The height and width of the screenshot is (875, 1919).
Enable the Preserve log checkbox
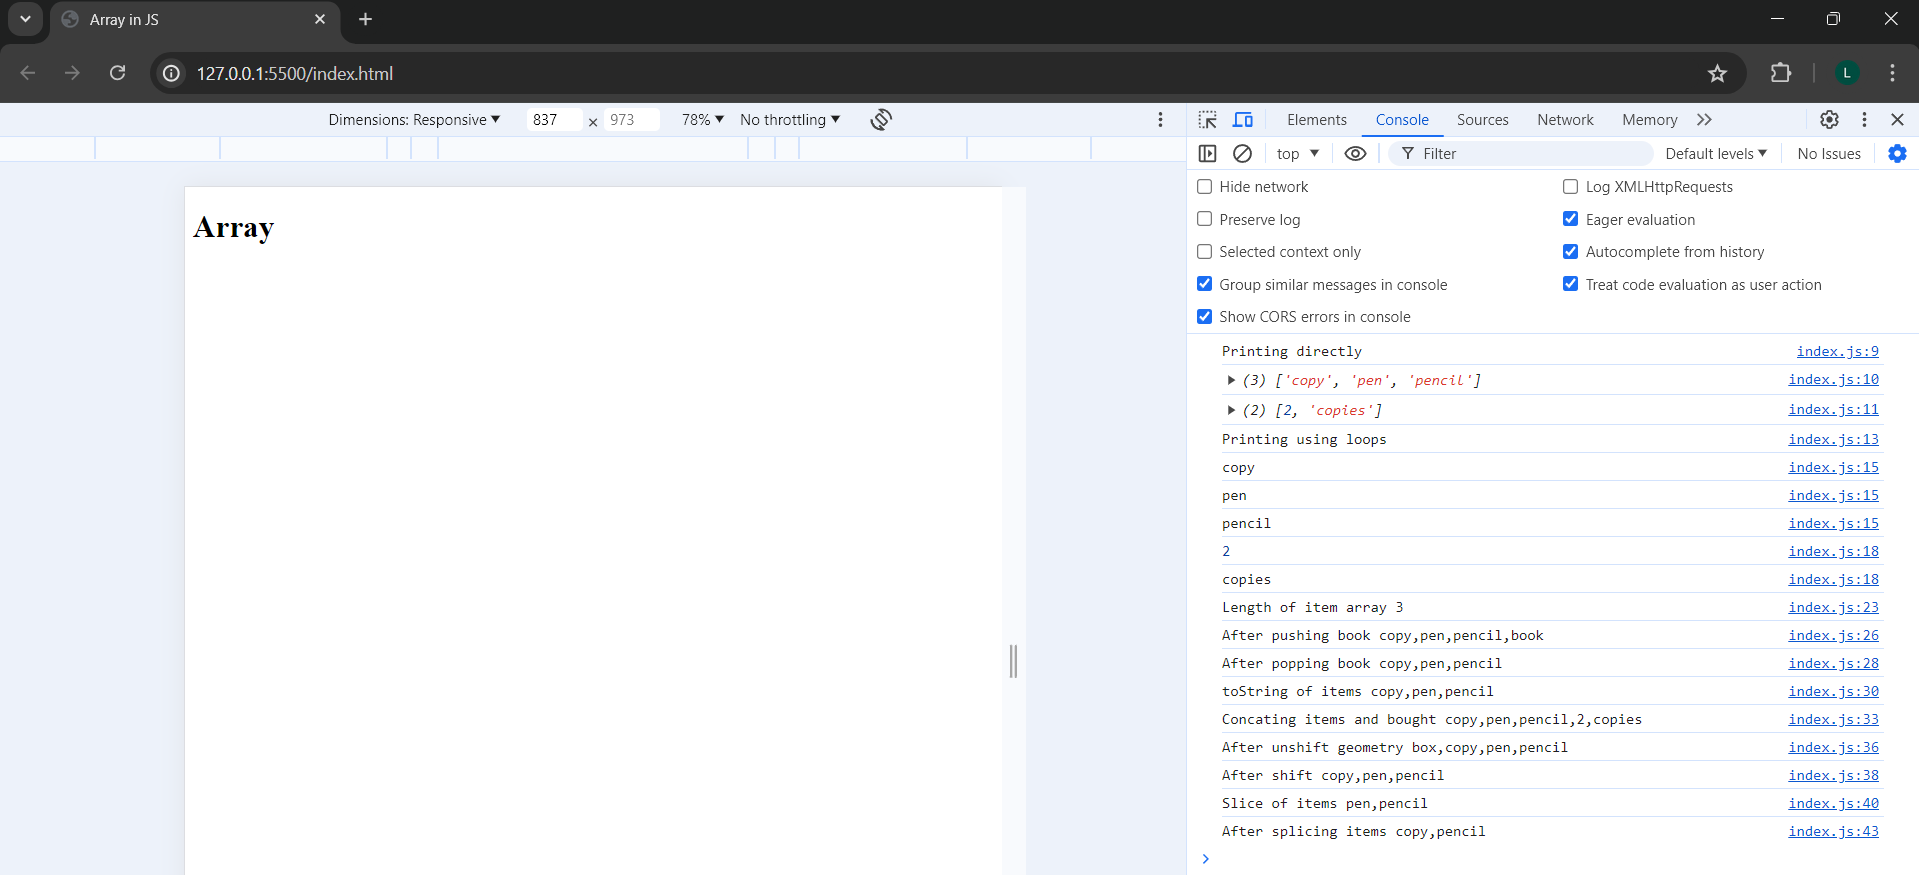click(1205, 219)
